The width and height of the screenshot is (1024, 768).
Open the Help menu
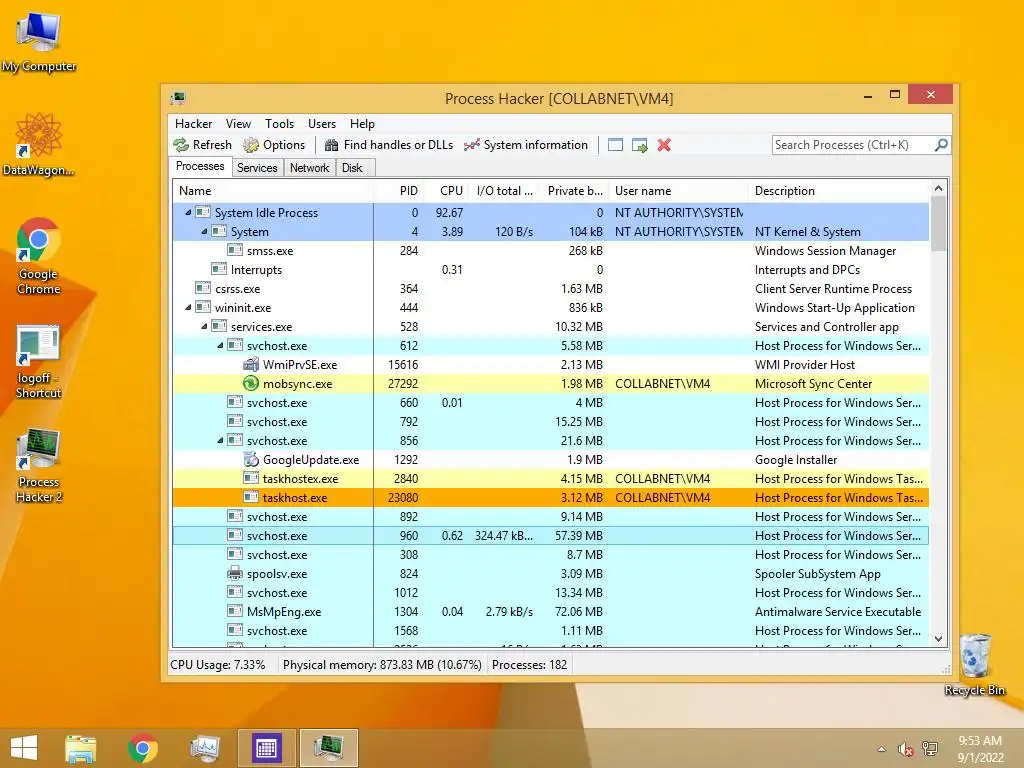tap(362, 123)
